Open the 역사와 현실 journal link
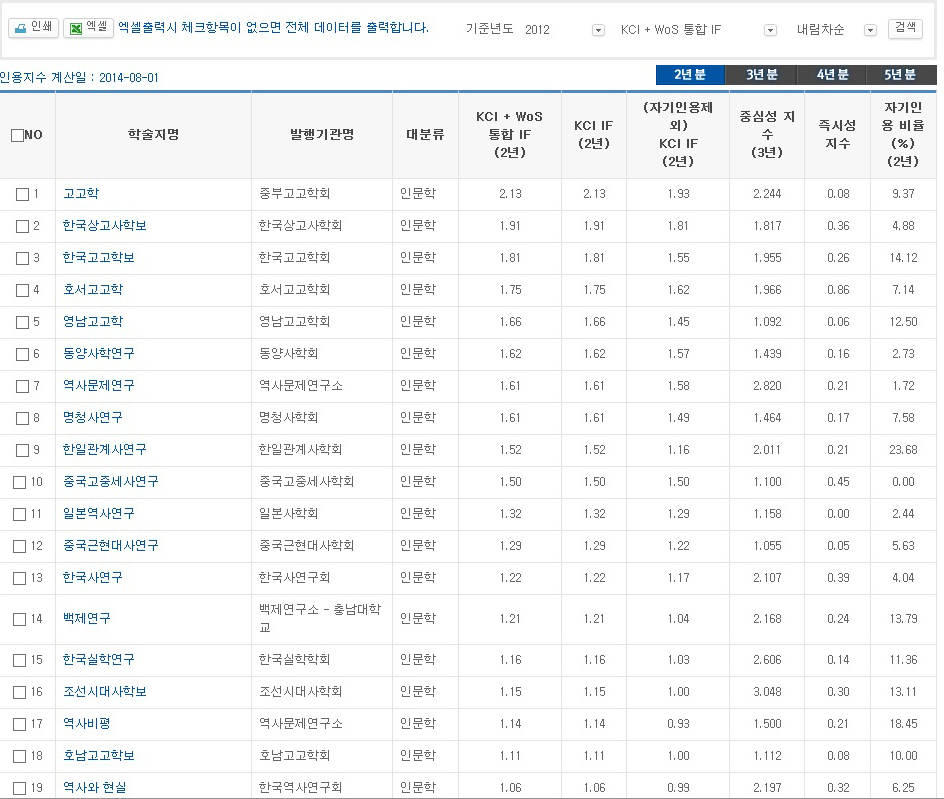 pyautogui.click(x=95, y=787)
